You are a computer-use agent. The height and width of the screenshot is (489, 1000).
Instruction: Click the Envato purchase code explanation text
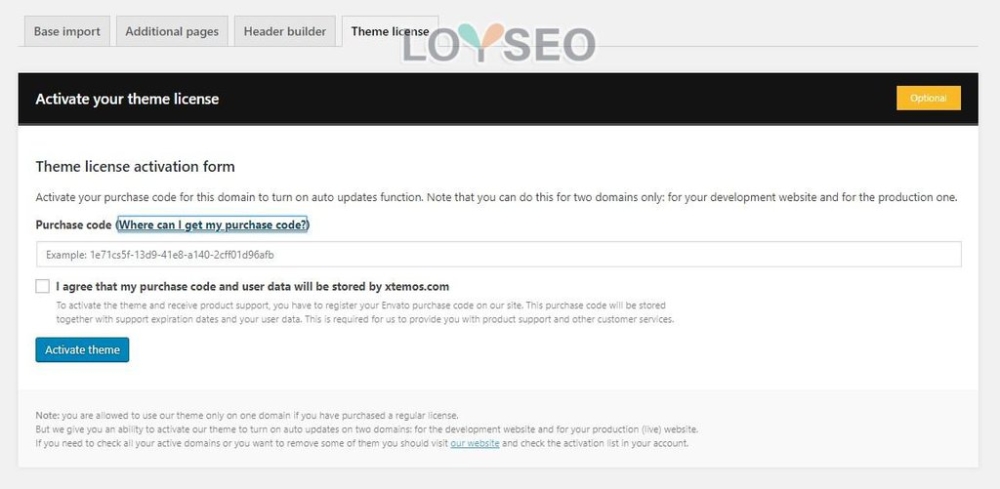coord(365,312)
